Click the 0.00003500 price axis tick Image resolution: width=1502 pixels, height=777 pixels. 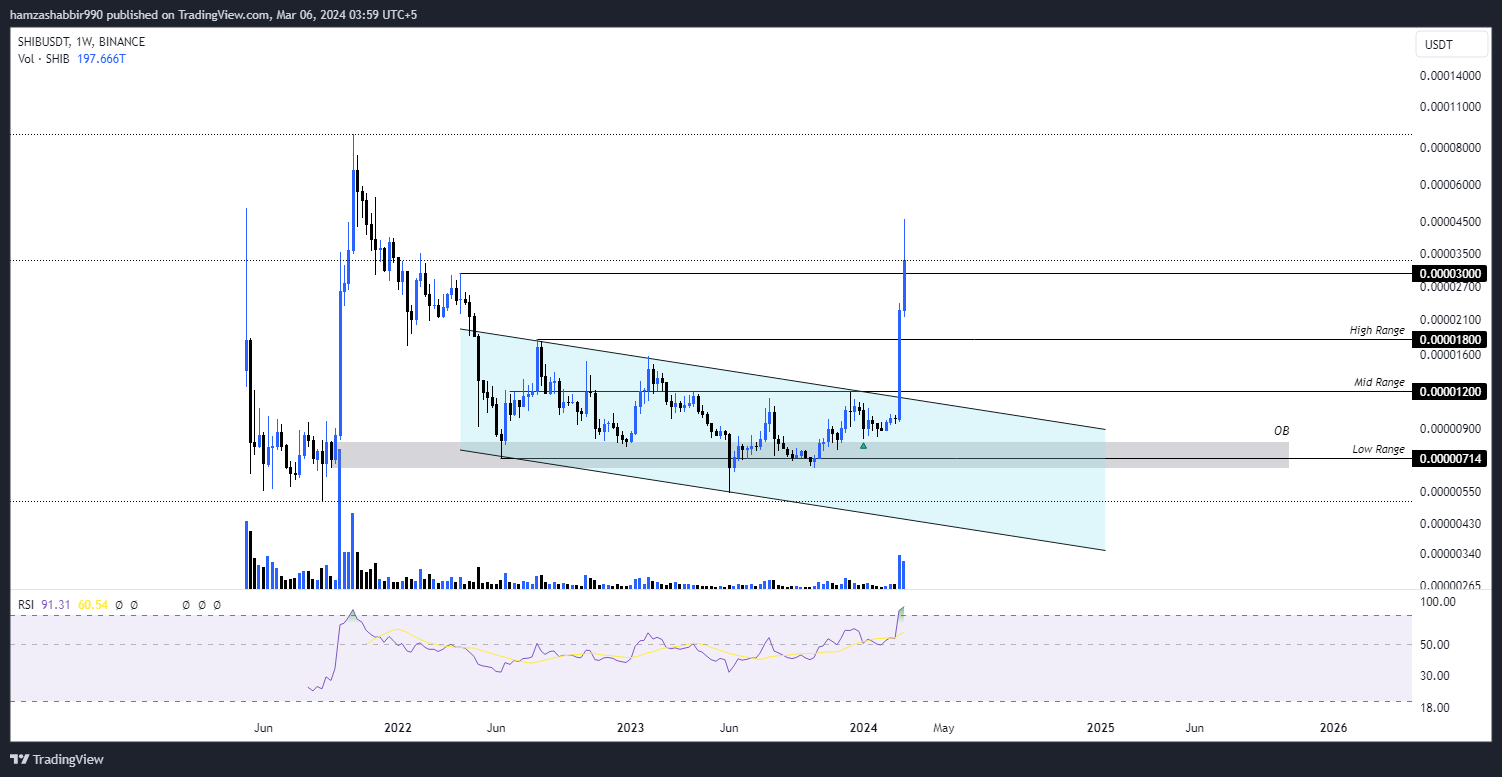coord(1450,254)
